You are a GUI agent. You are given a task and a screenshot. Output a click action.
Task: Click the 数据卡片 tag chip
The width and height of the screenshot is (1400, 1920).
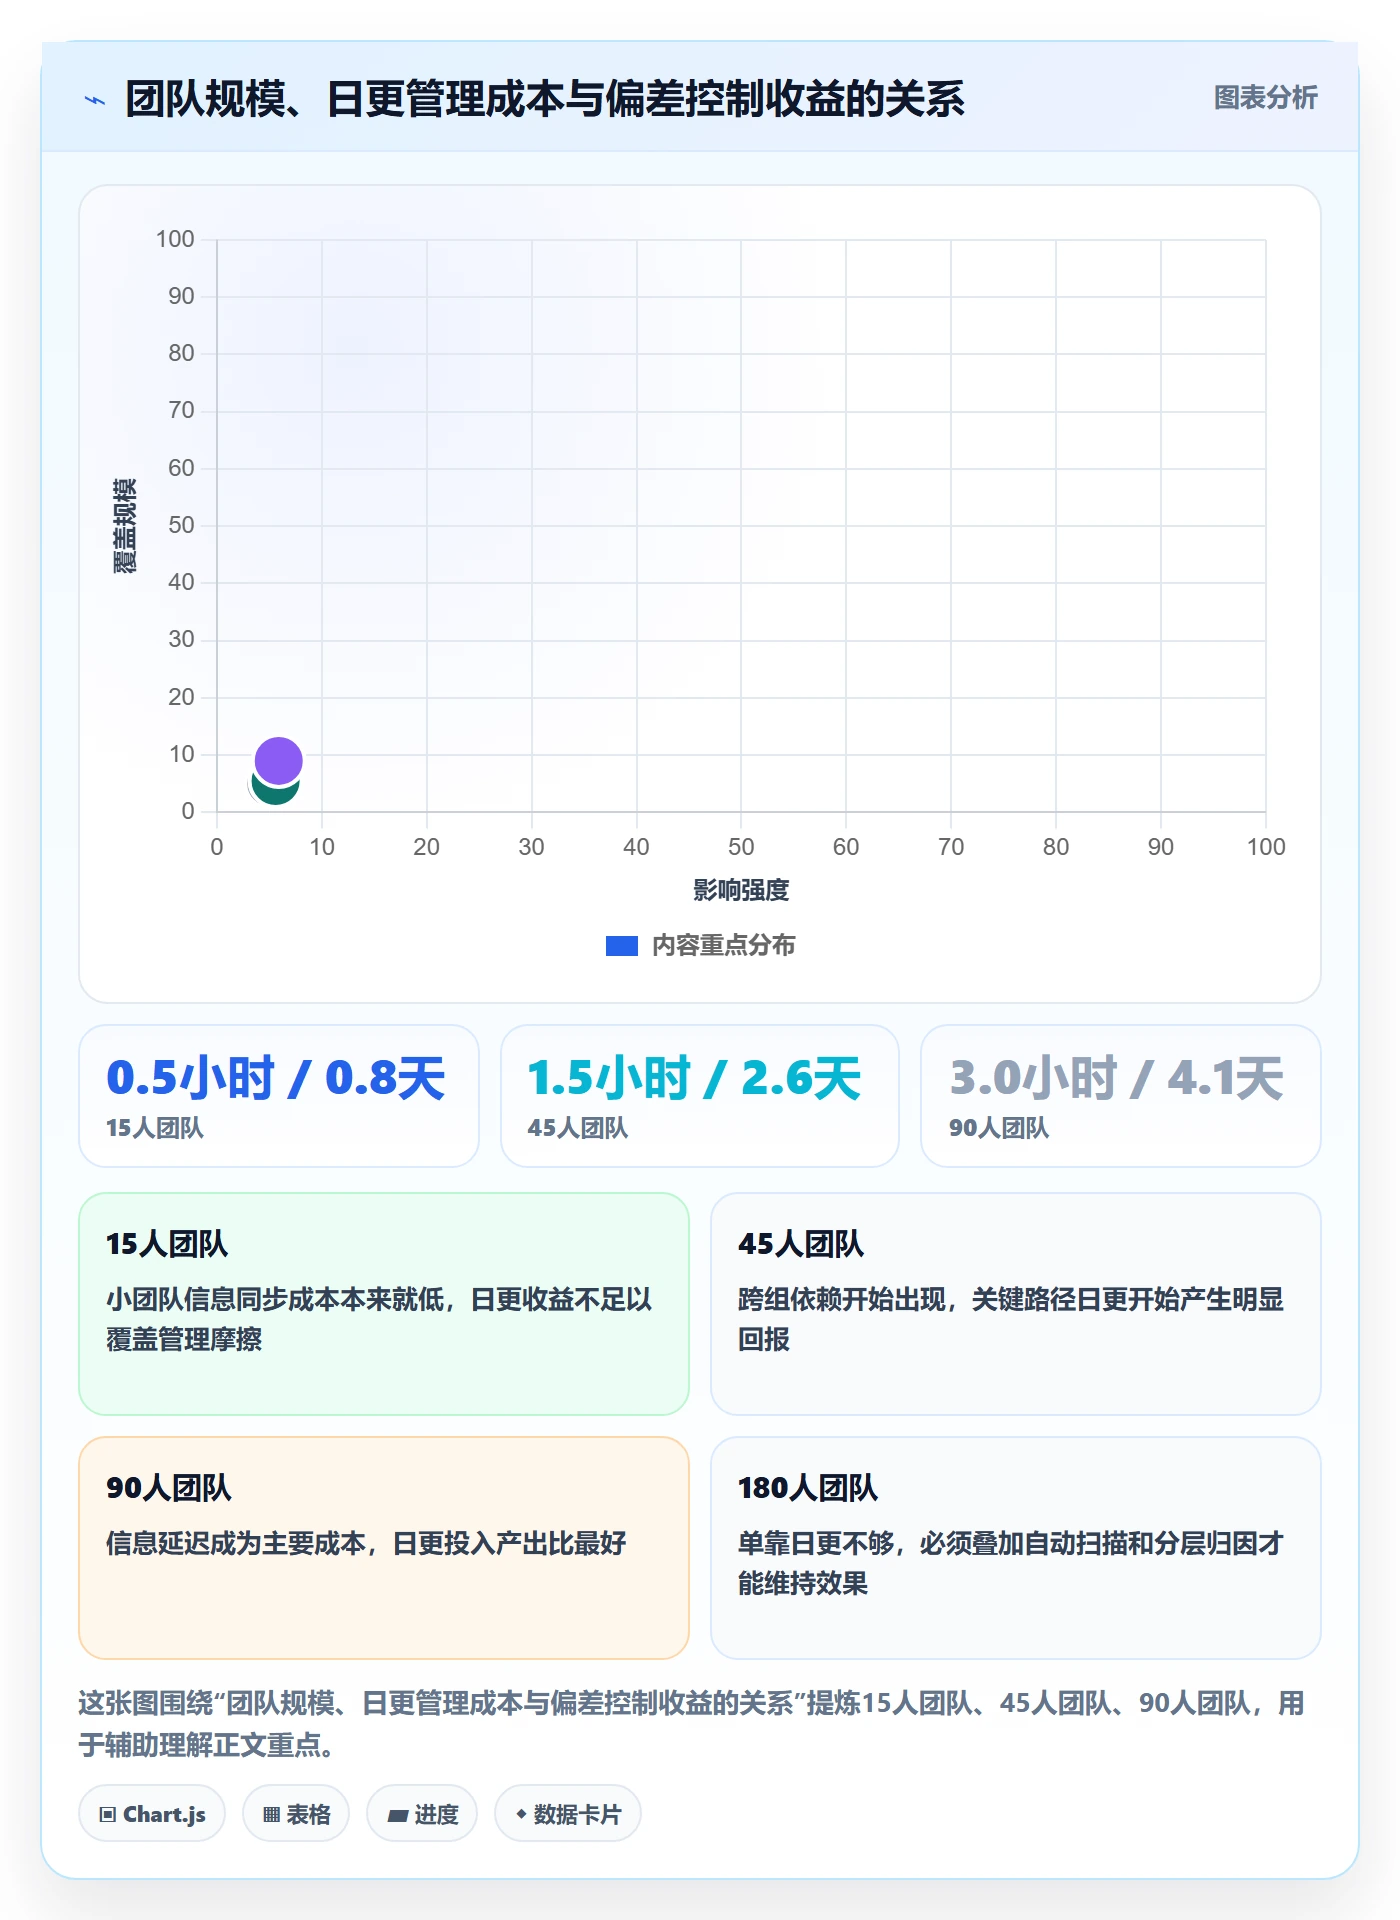tap(568, 1814)
